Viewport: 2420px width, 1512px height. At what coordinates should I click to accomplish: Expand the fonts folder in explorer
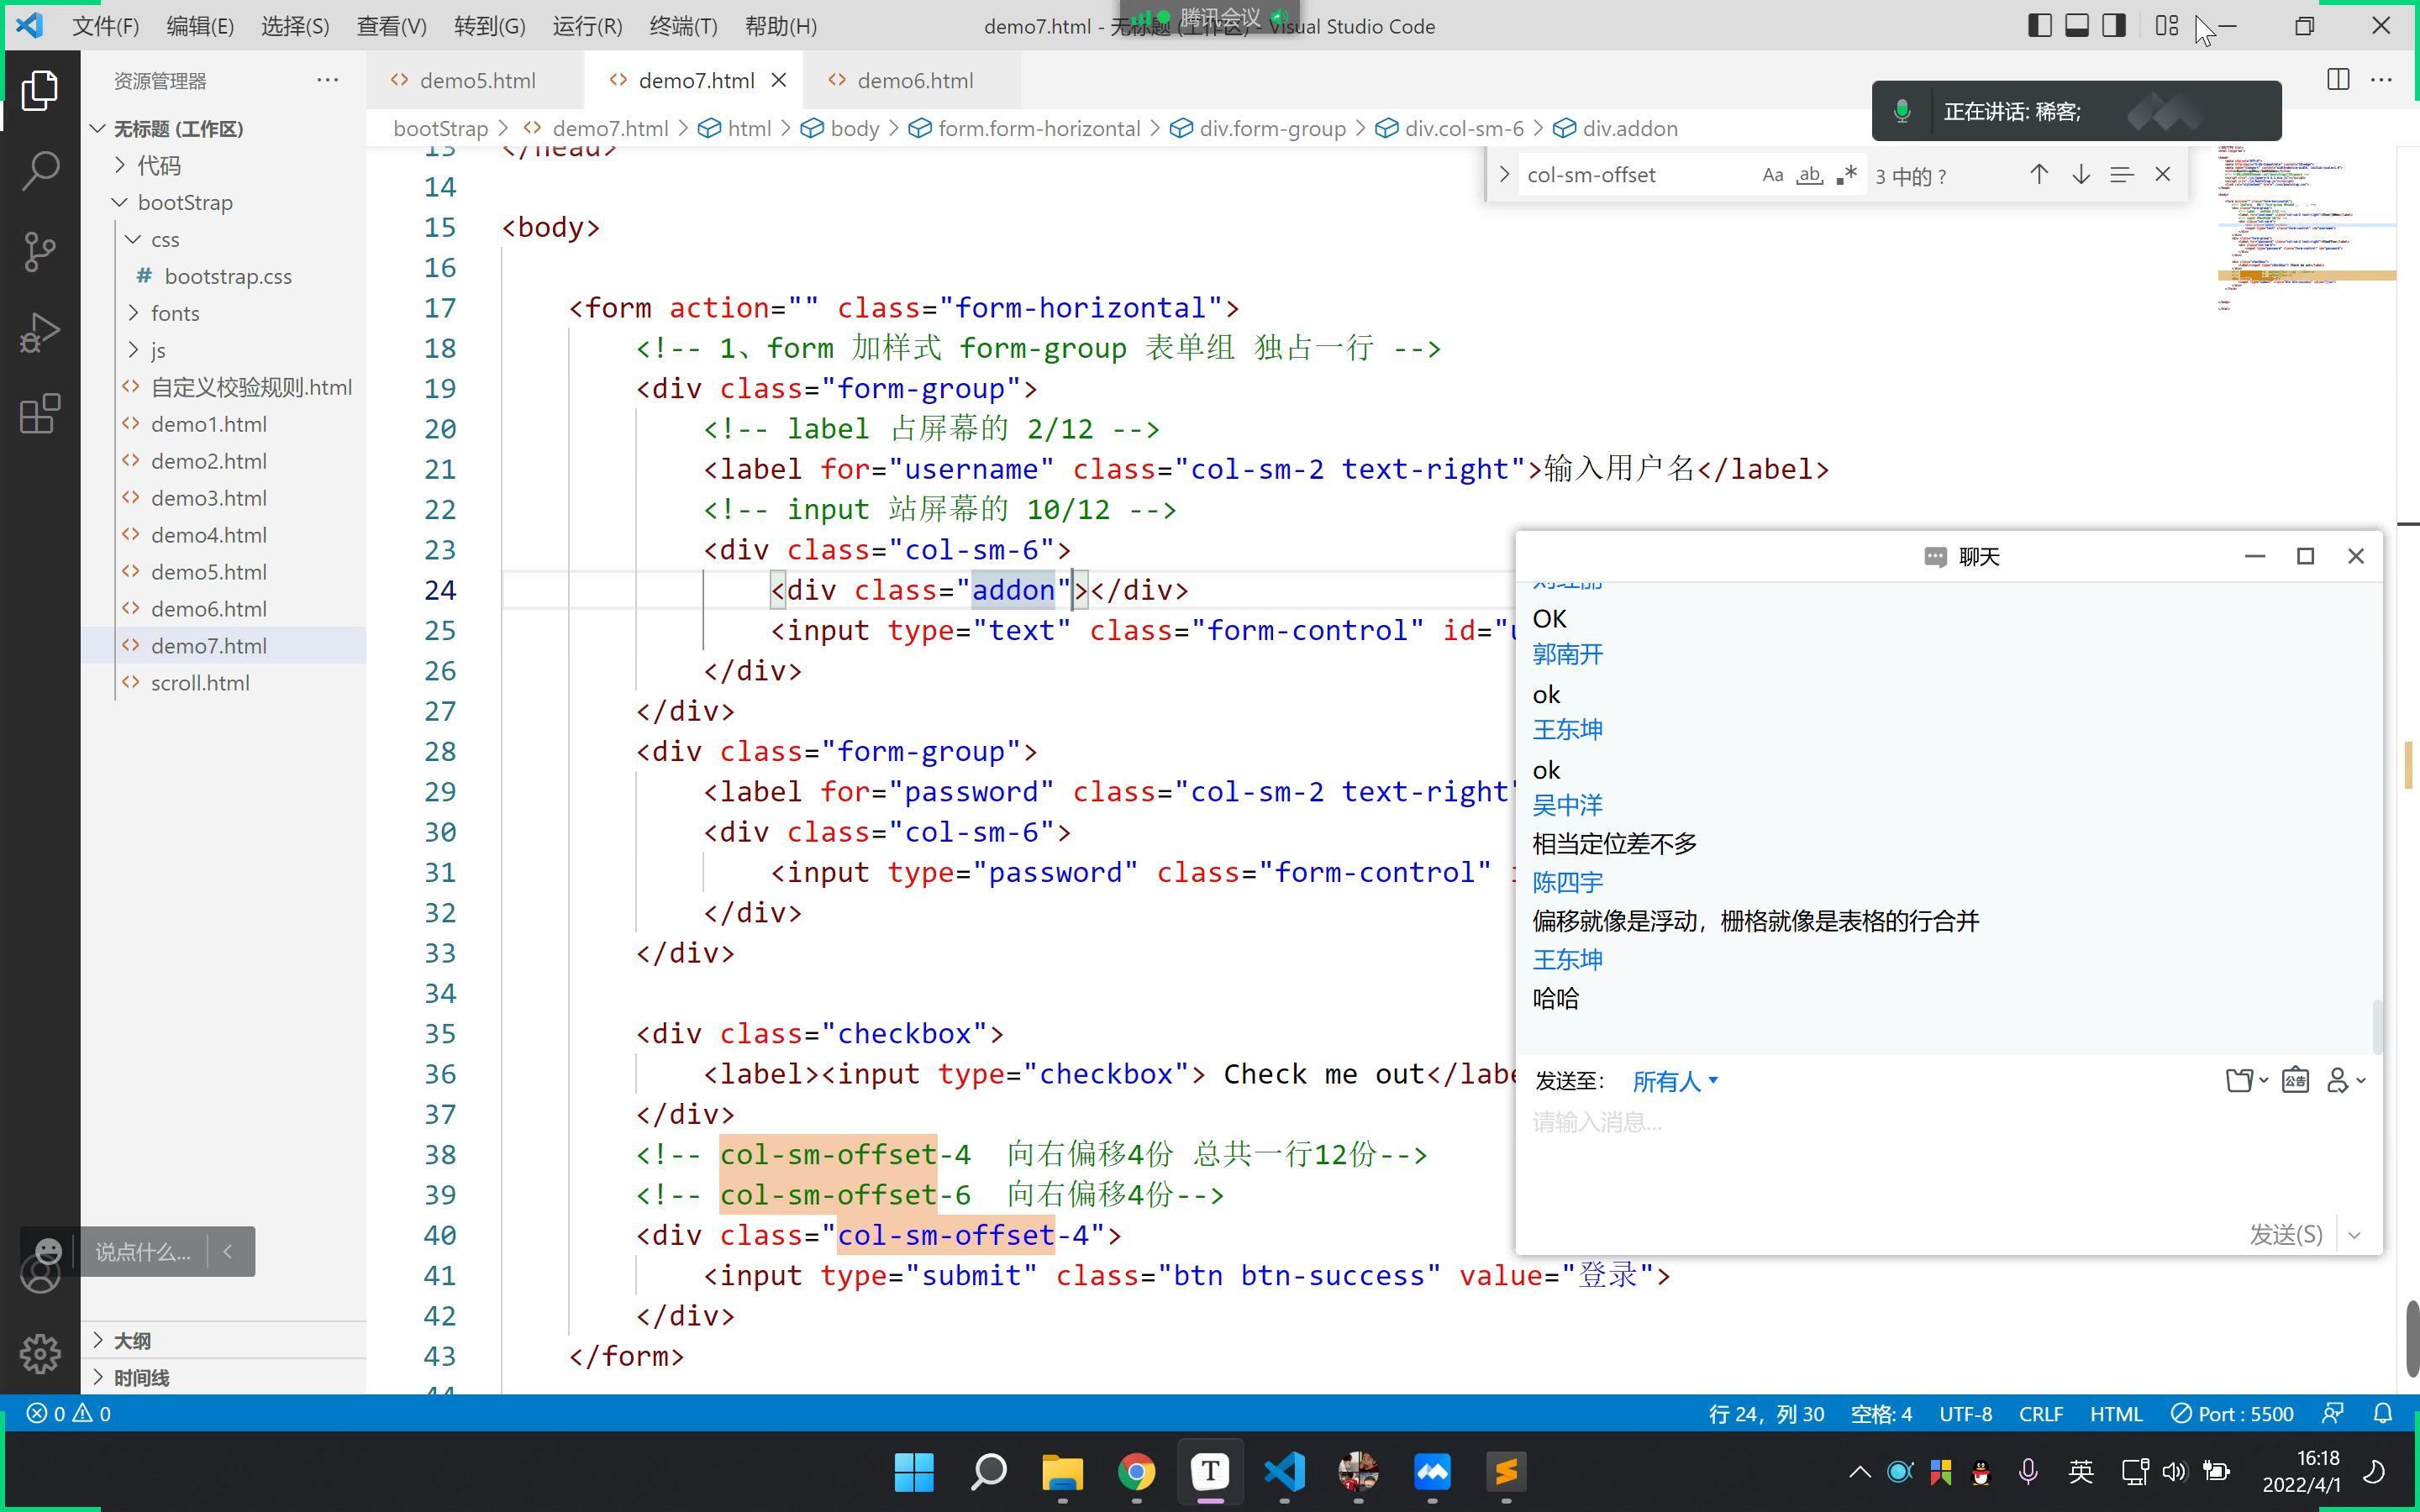[175, 313]
